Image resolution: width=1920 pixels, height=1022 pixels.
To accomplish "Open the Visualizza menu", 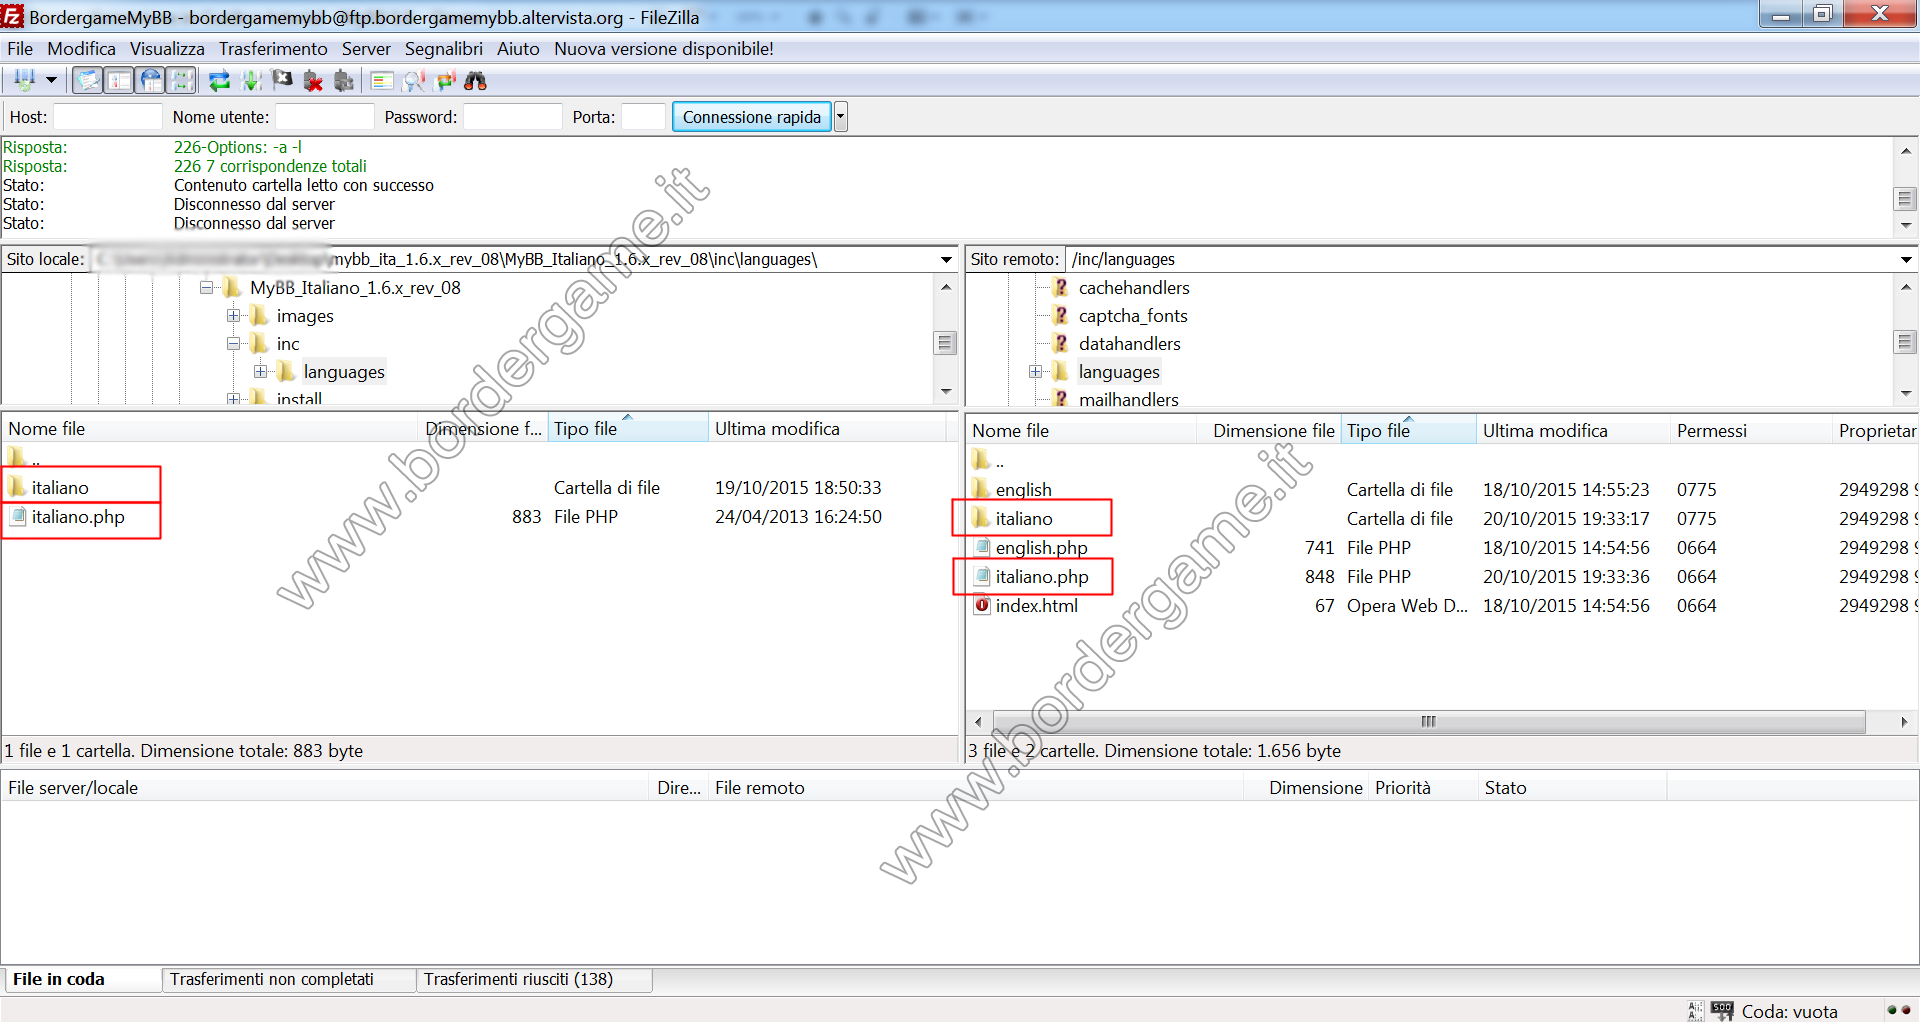I will click(x=167, y=48).
